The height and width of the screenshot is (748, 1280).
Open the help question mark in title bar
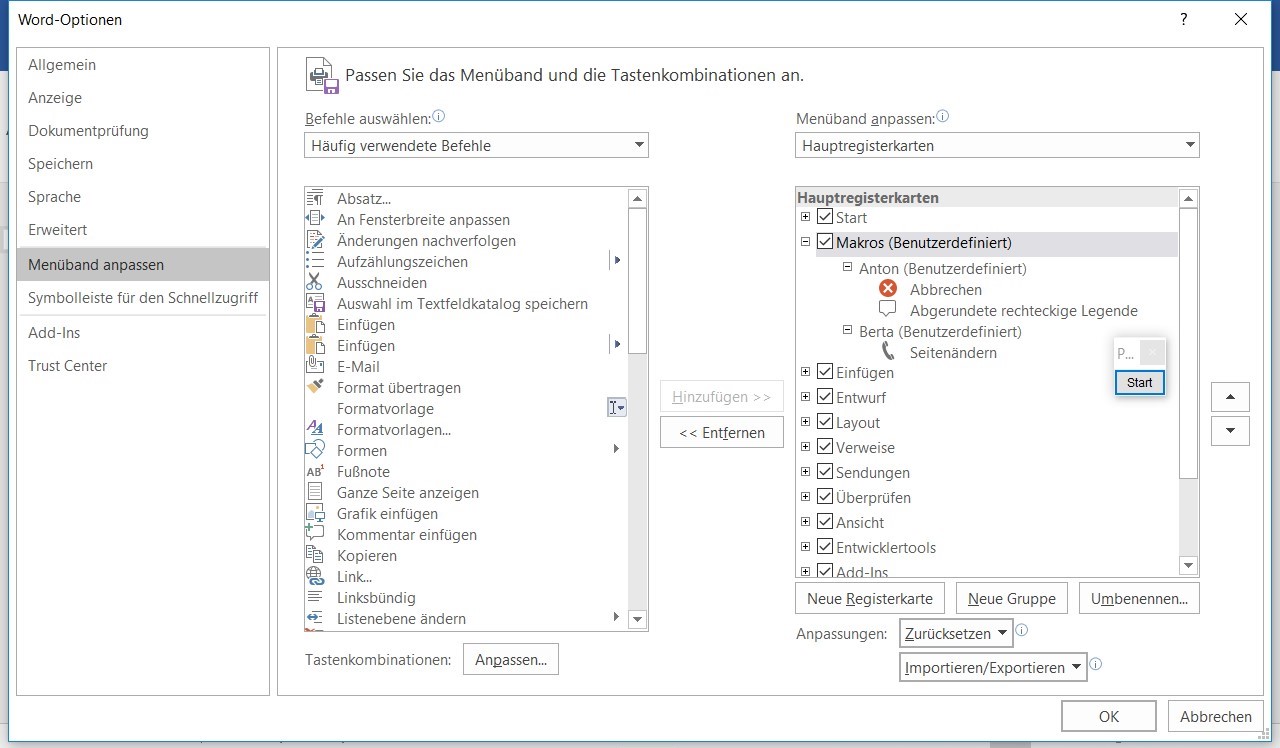pyautogui.click(x=1183, y=19)
